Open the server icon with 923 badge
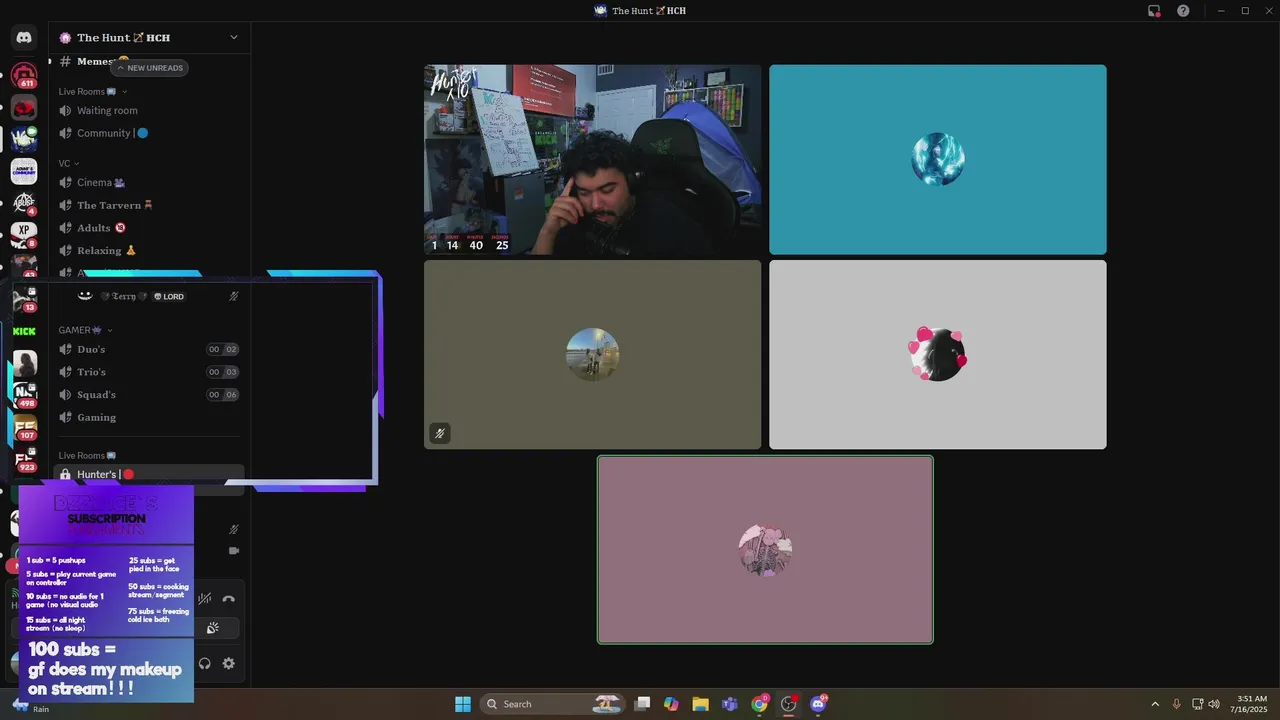 tap(24, 459)
